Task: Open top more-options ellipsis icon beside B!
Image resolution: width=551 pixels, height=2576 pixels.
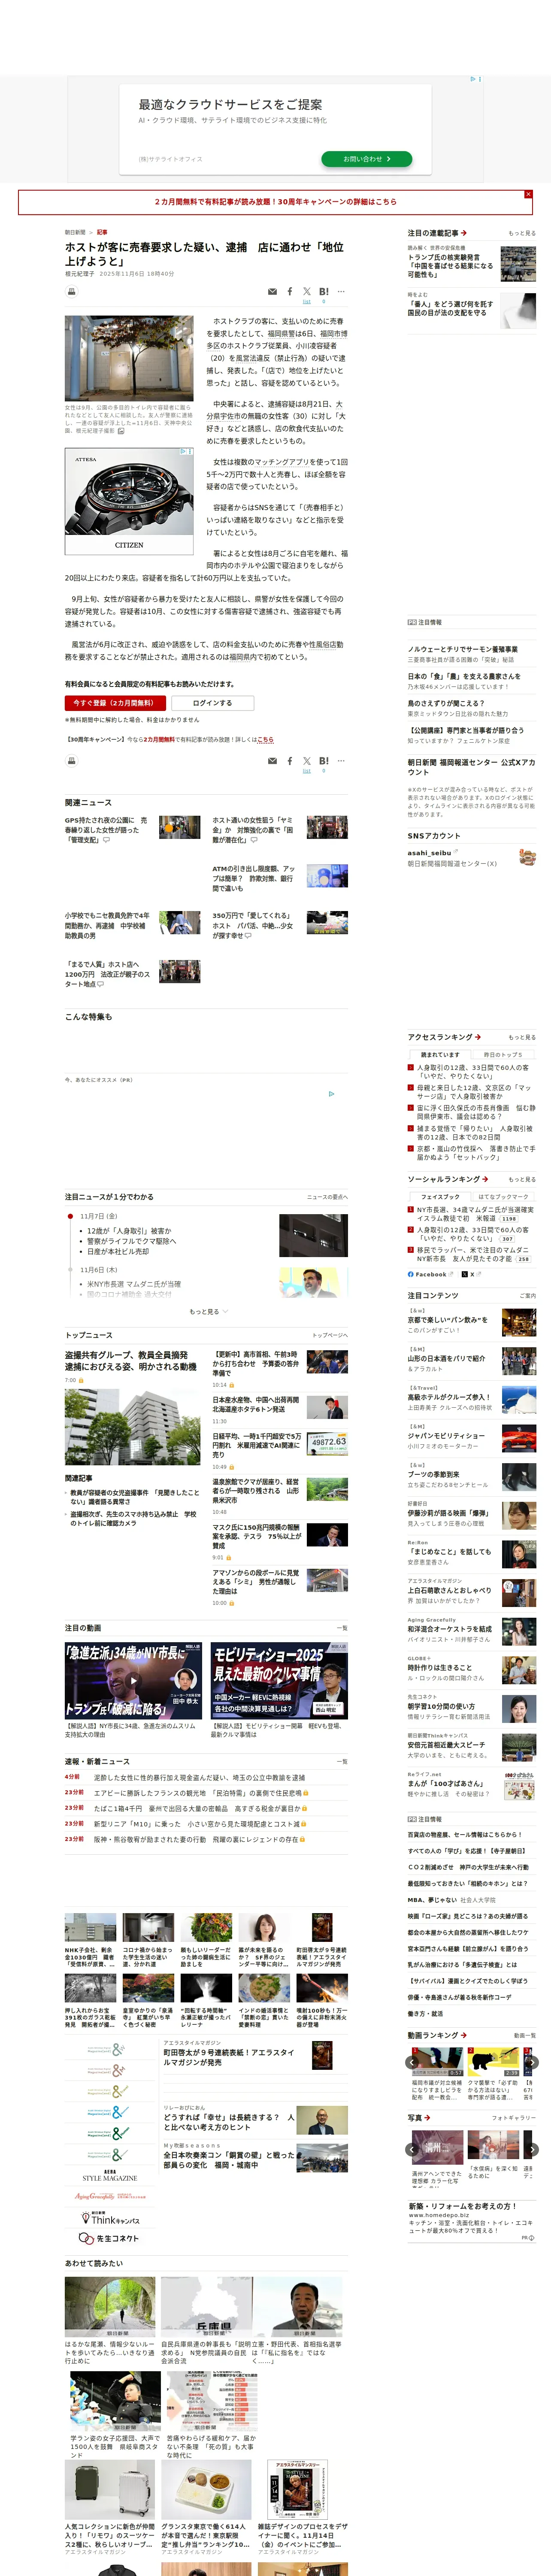Action: click(341, 292)
